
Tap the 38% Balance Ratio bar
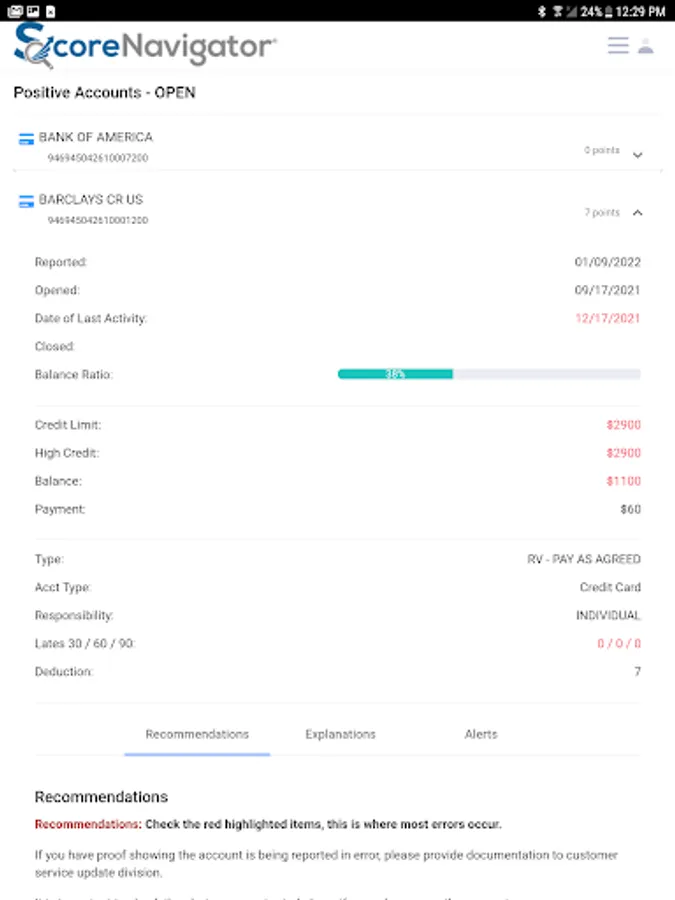pos(489,374)
